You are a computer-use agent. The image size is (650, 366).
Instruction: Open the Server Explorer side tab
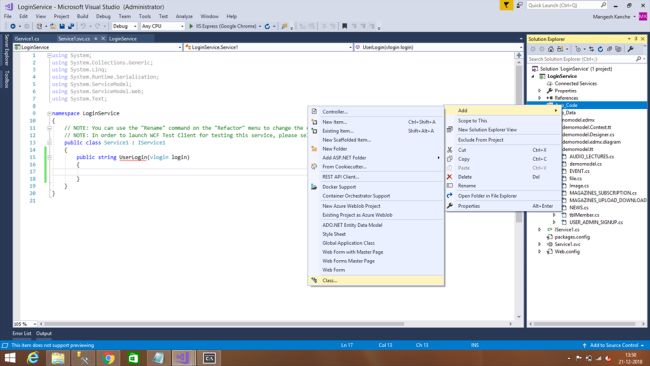(6, 50)
